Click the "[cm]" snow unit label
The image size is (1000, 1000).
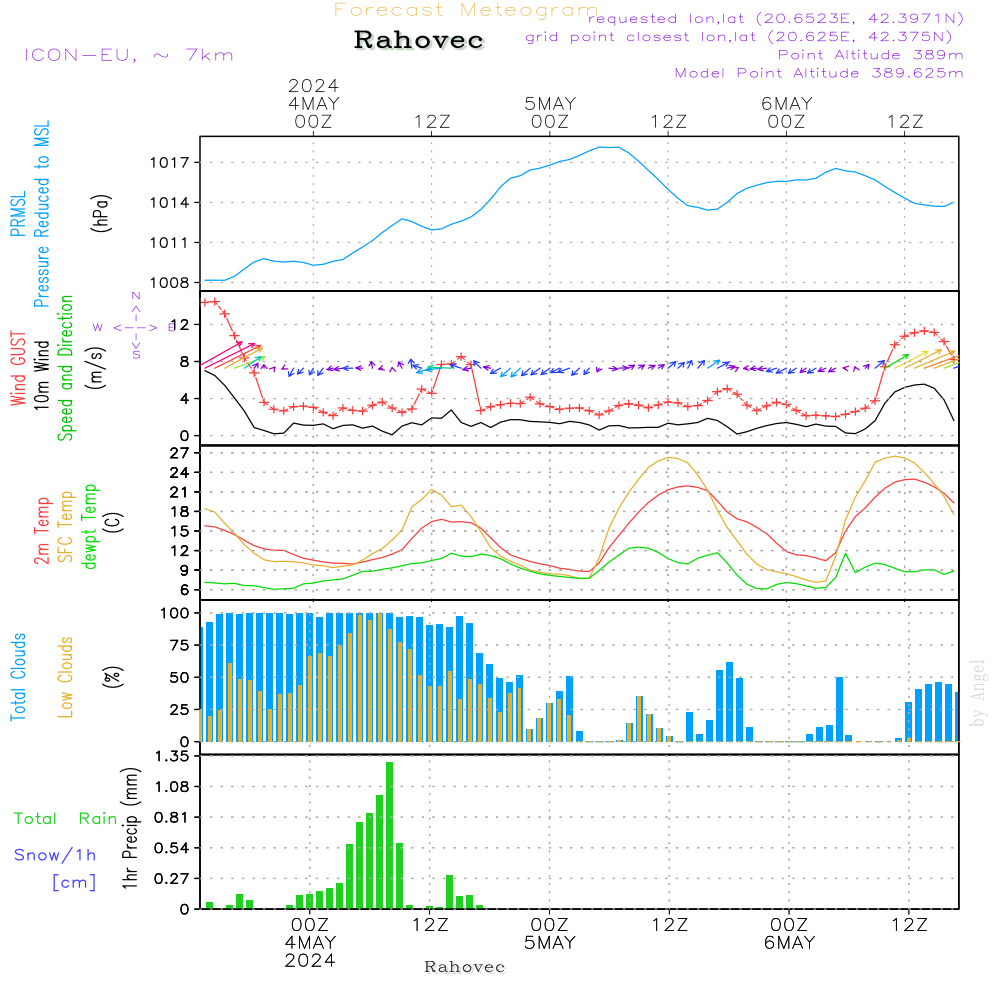coord(74,883)
